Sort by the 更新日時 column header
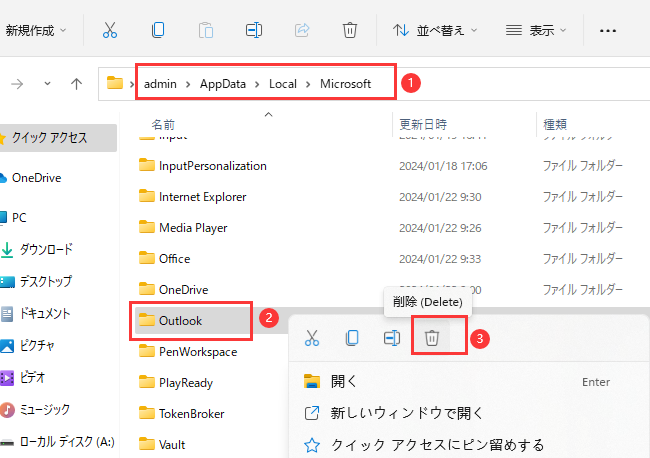650x458 pixels. (x=423, y=124)
